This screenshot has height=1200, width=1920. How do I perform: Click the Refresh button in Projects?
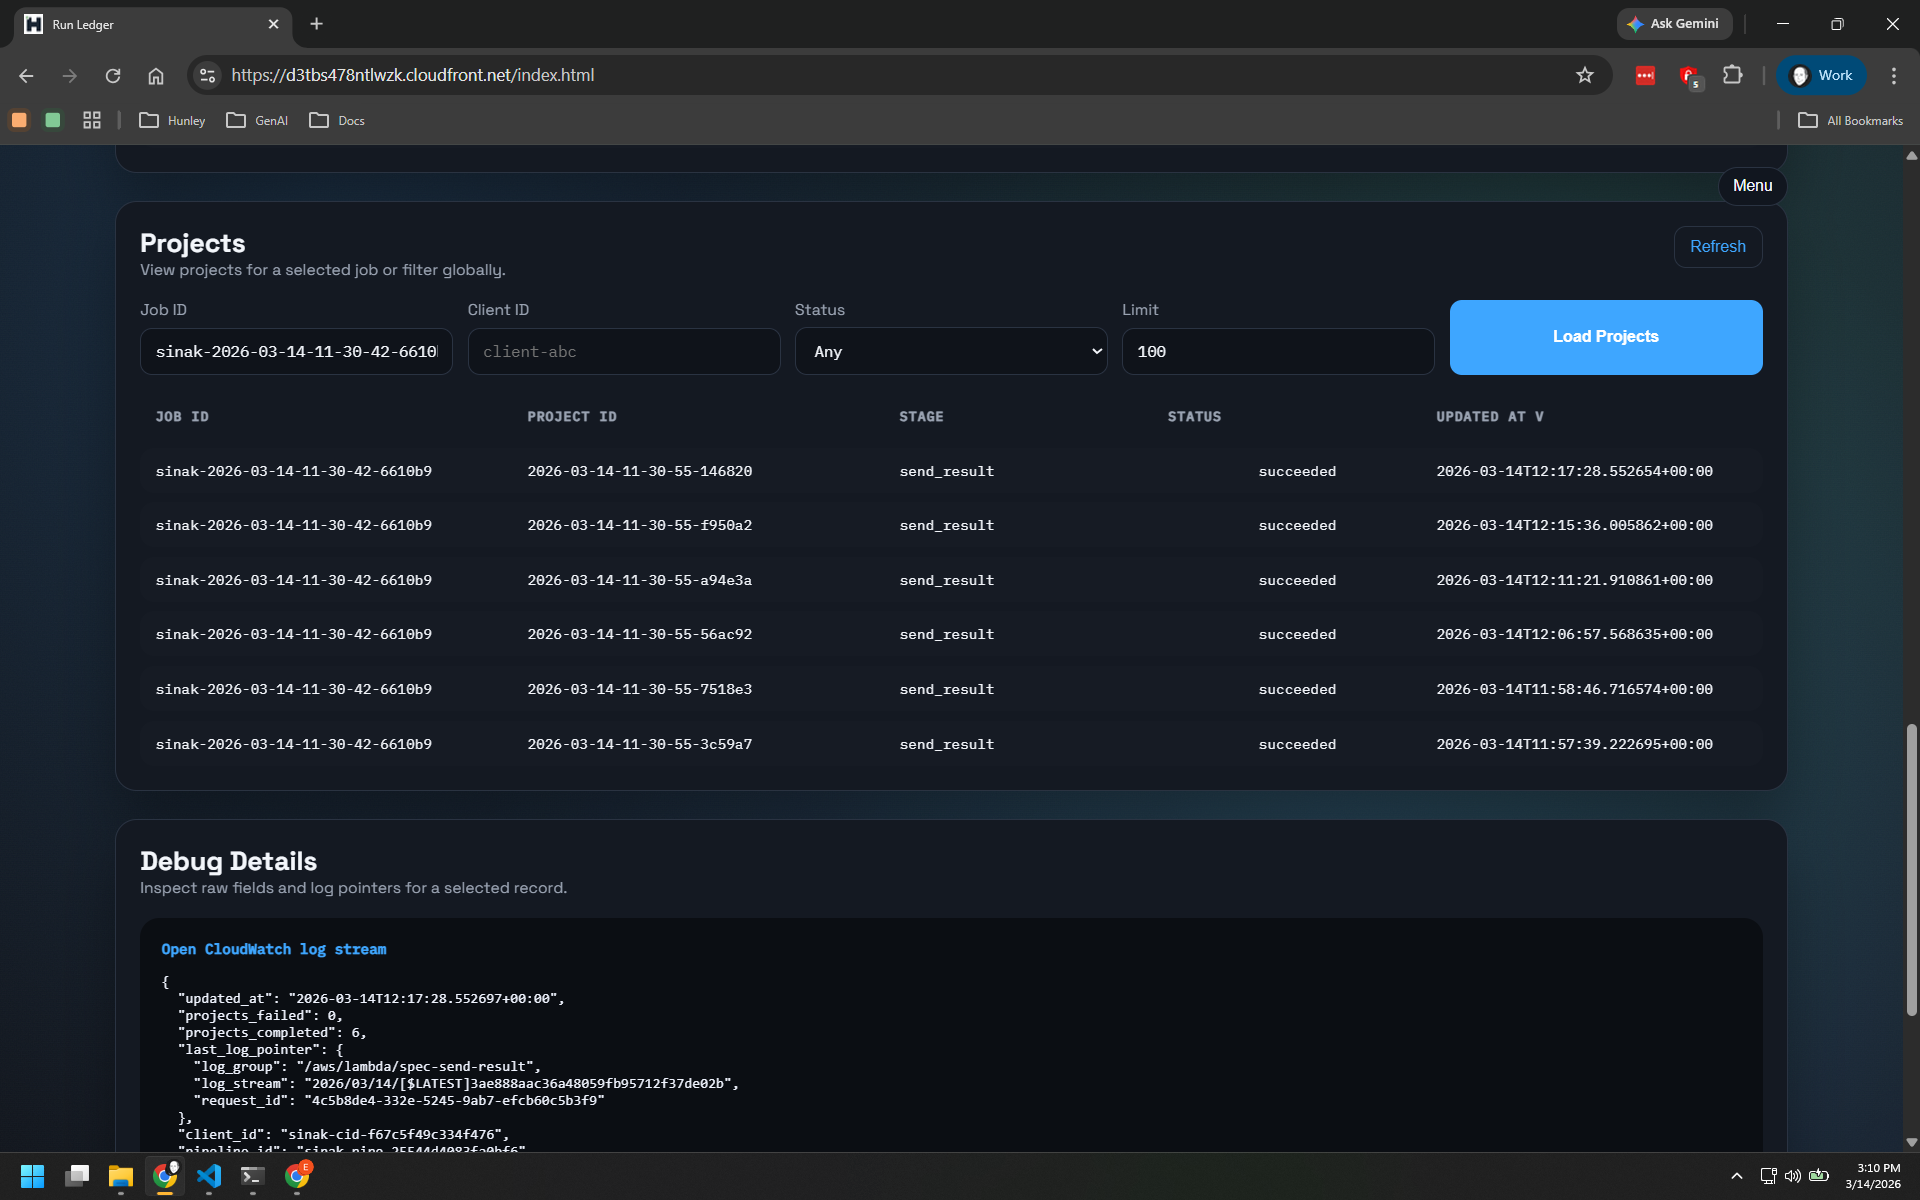click(x=1718, y=247)
